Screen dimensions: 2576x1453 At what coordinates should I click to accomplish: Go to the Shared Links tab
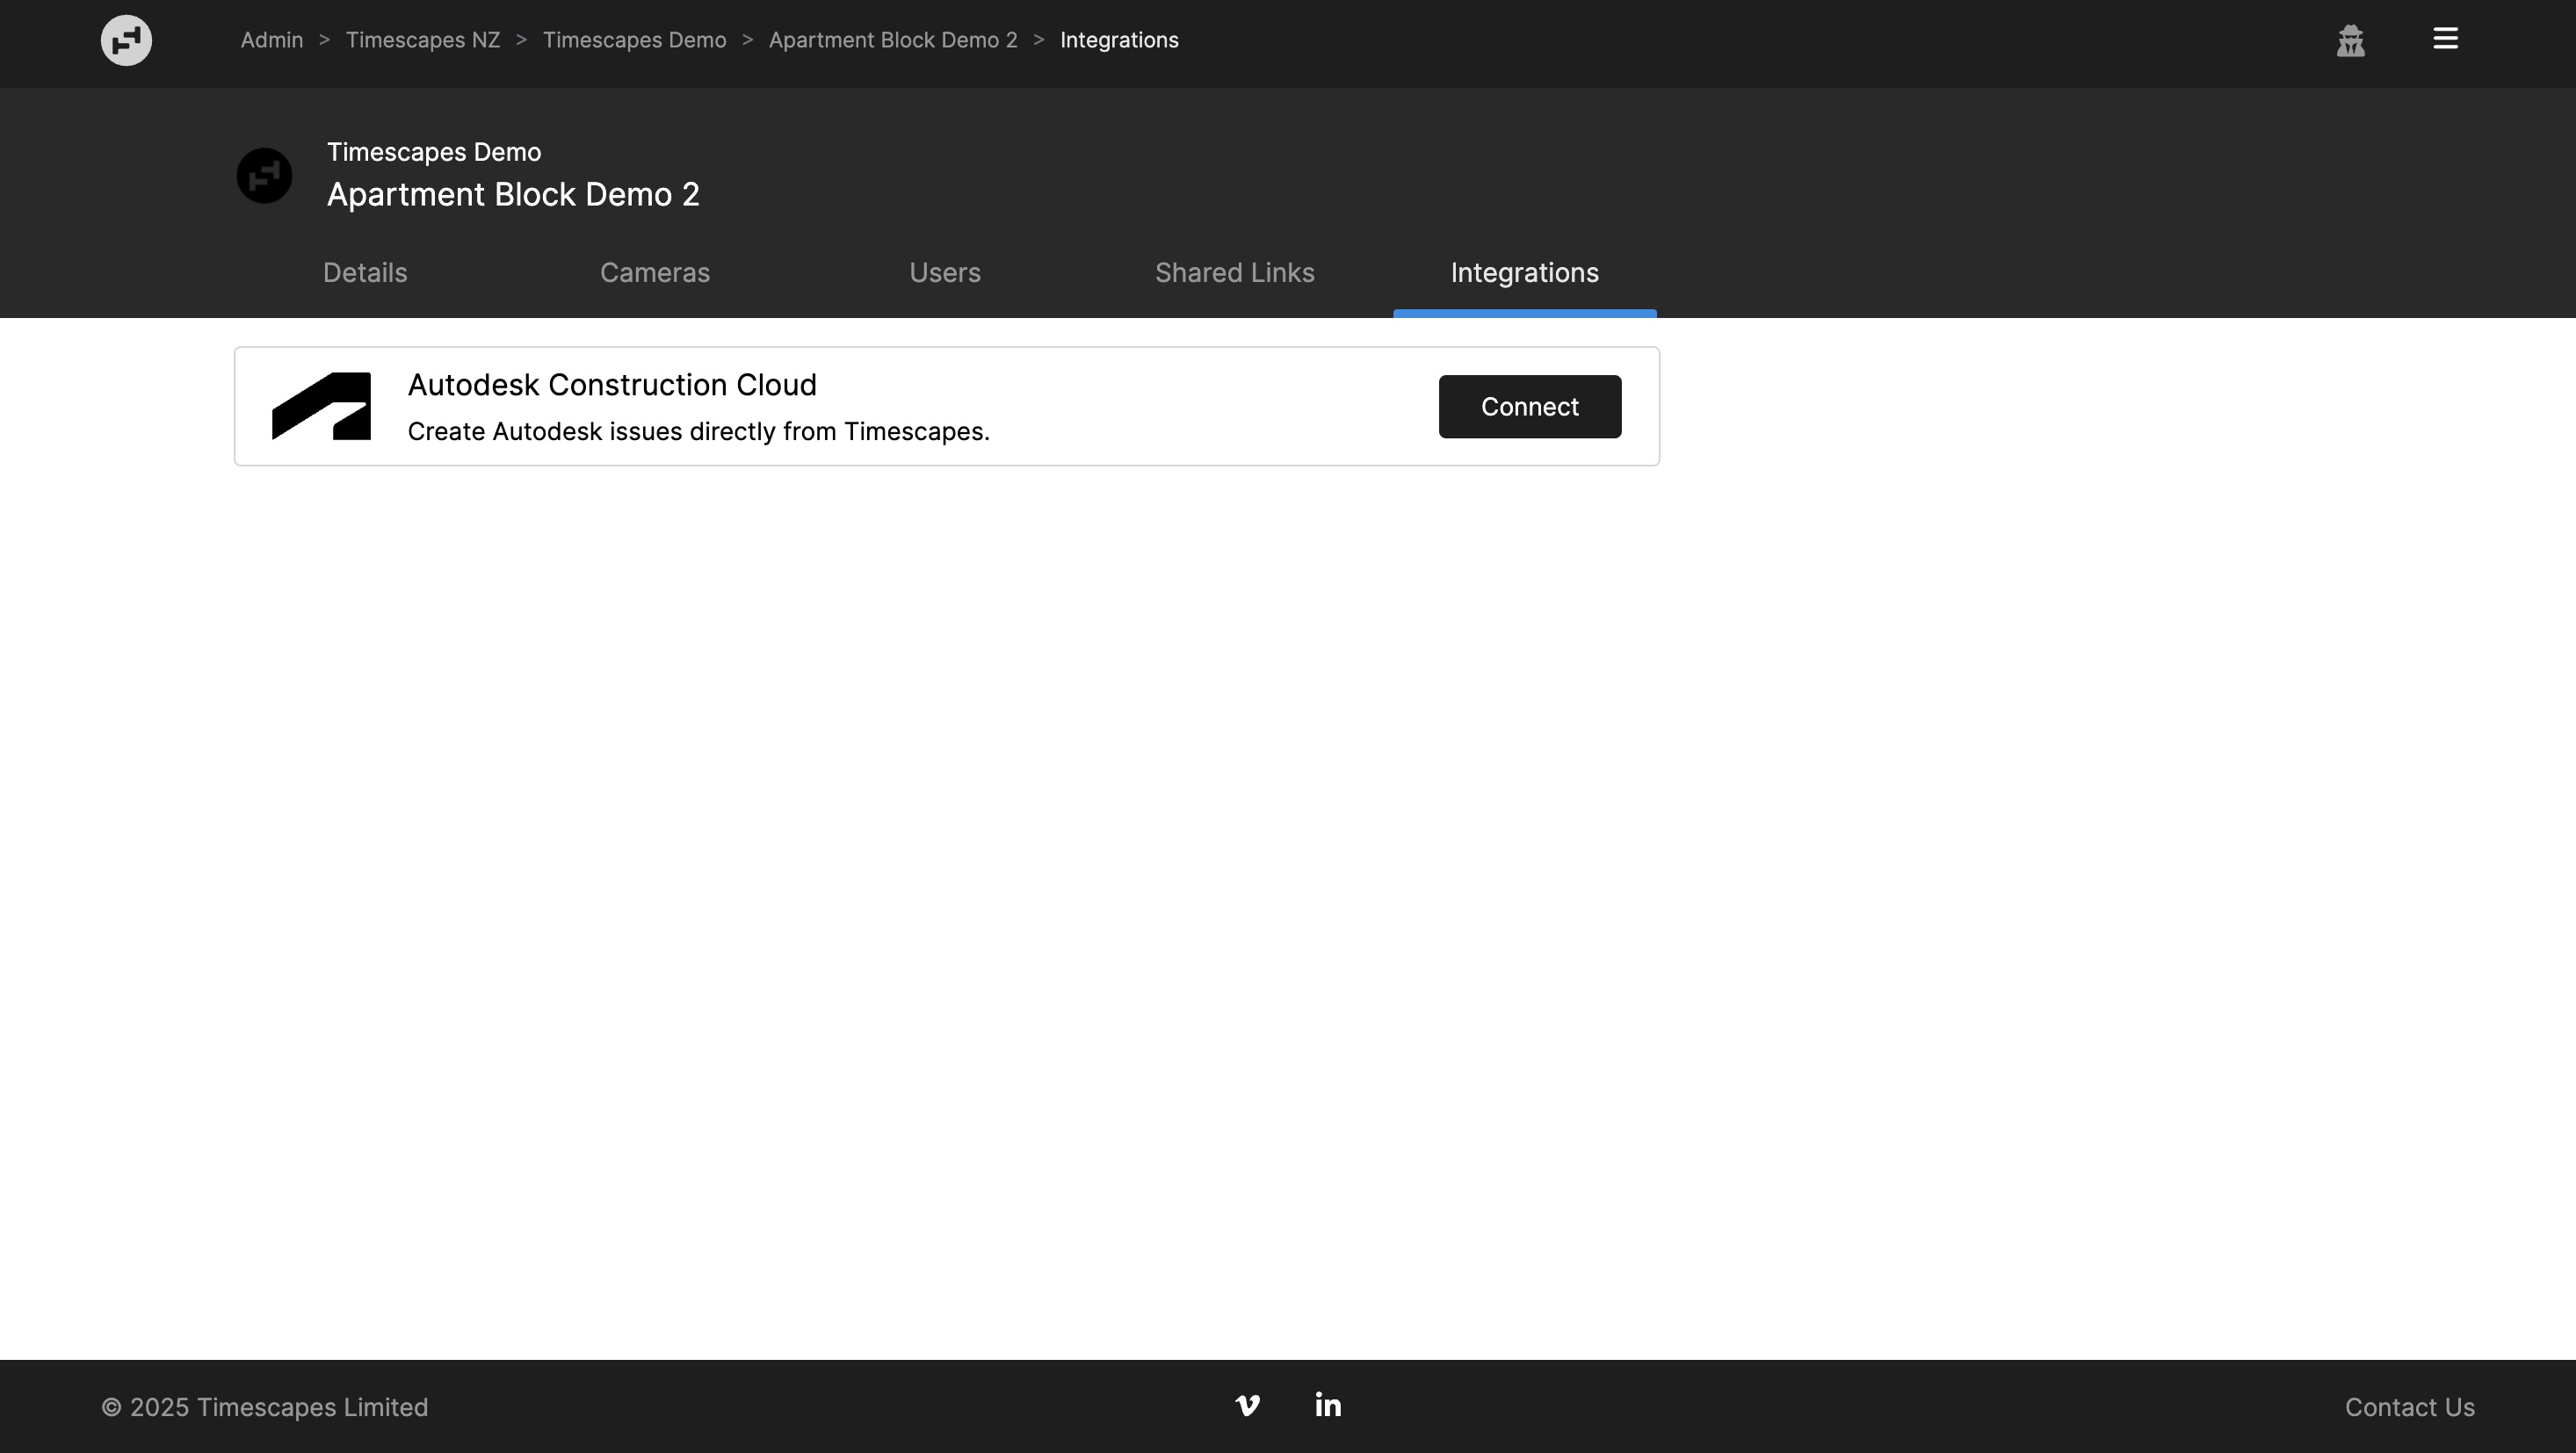1234,273
